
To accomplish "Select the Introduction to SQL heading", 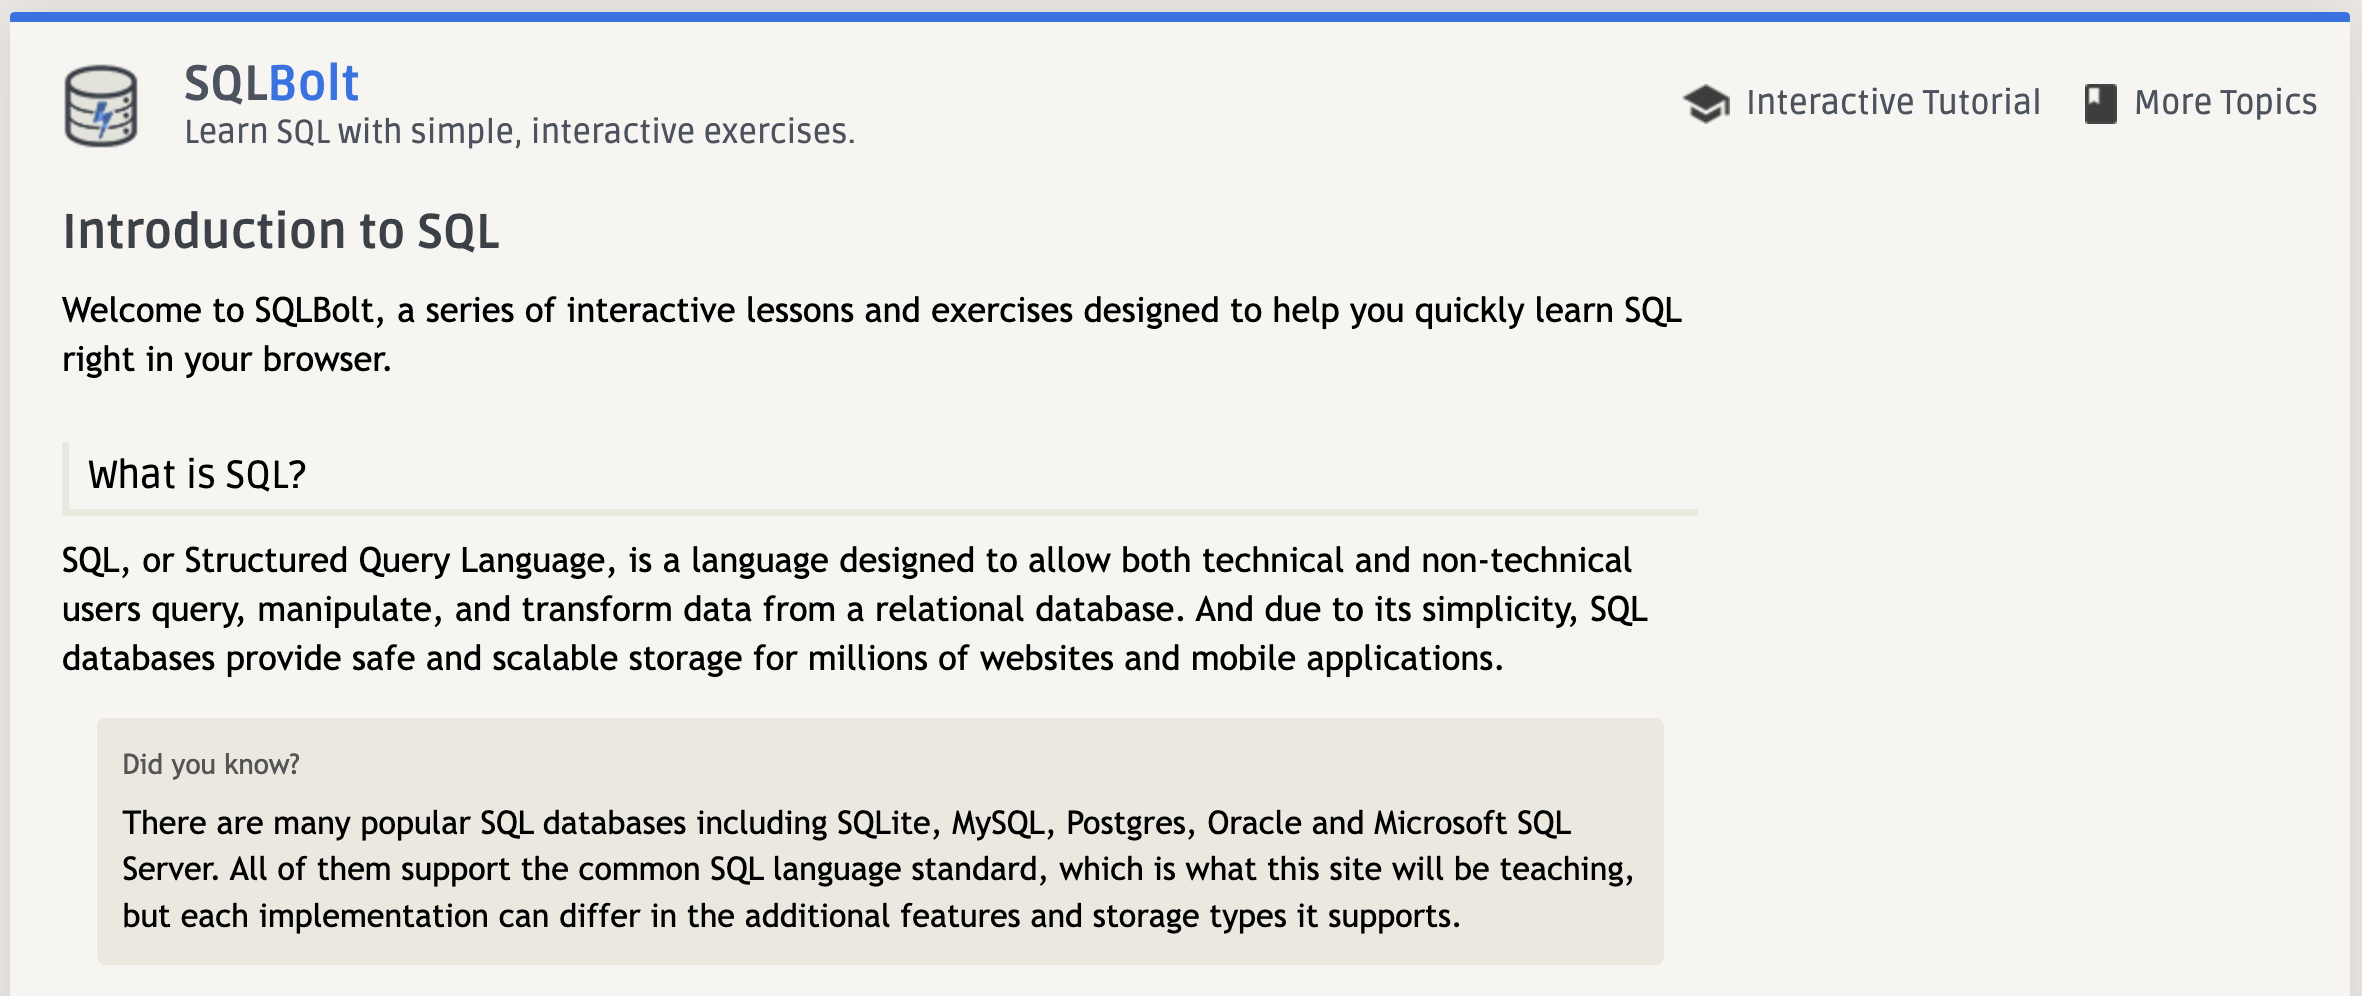I will pos(281,230).
